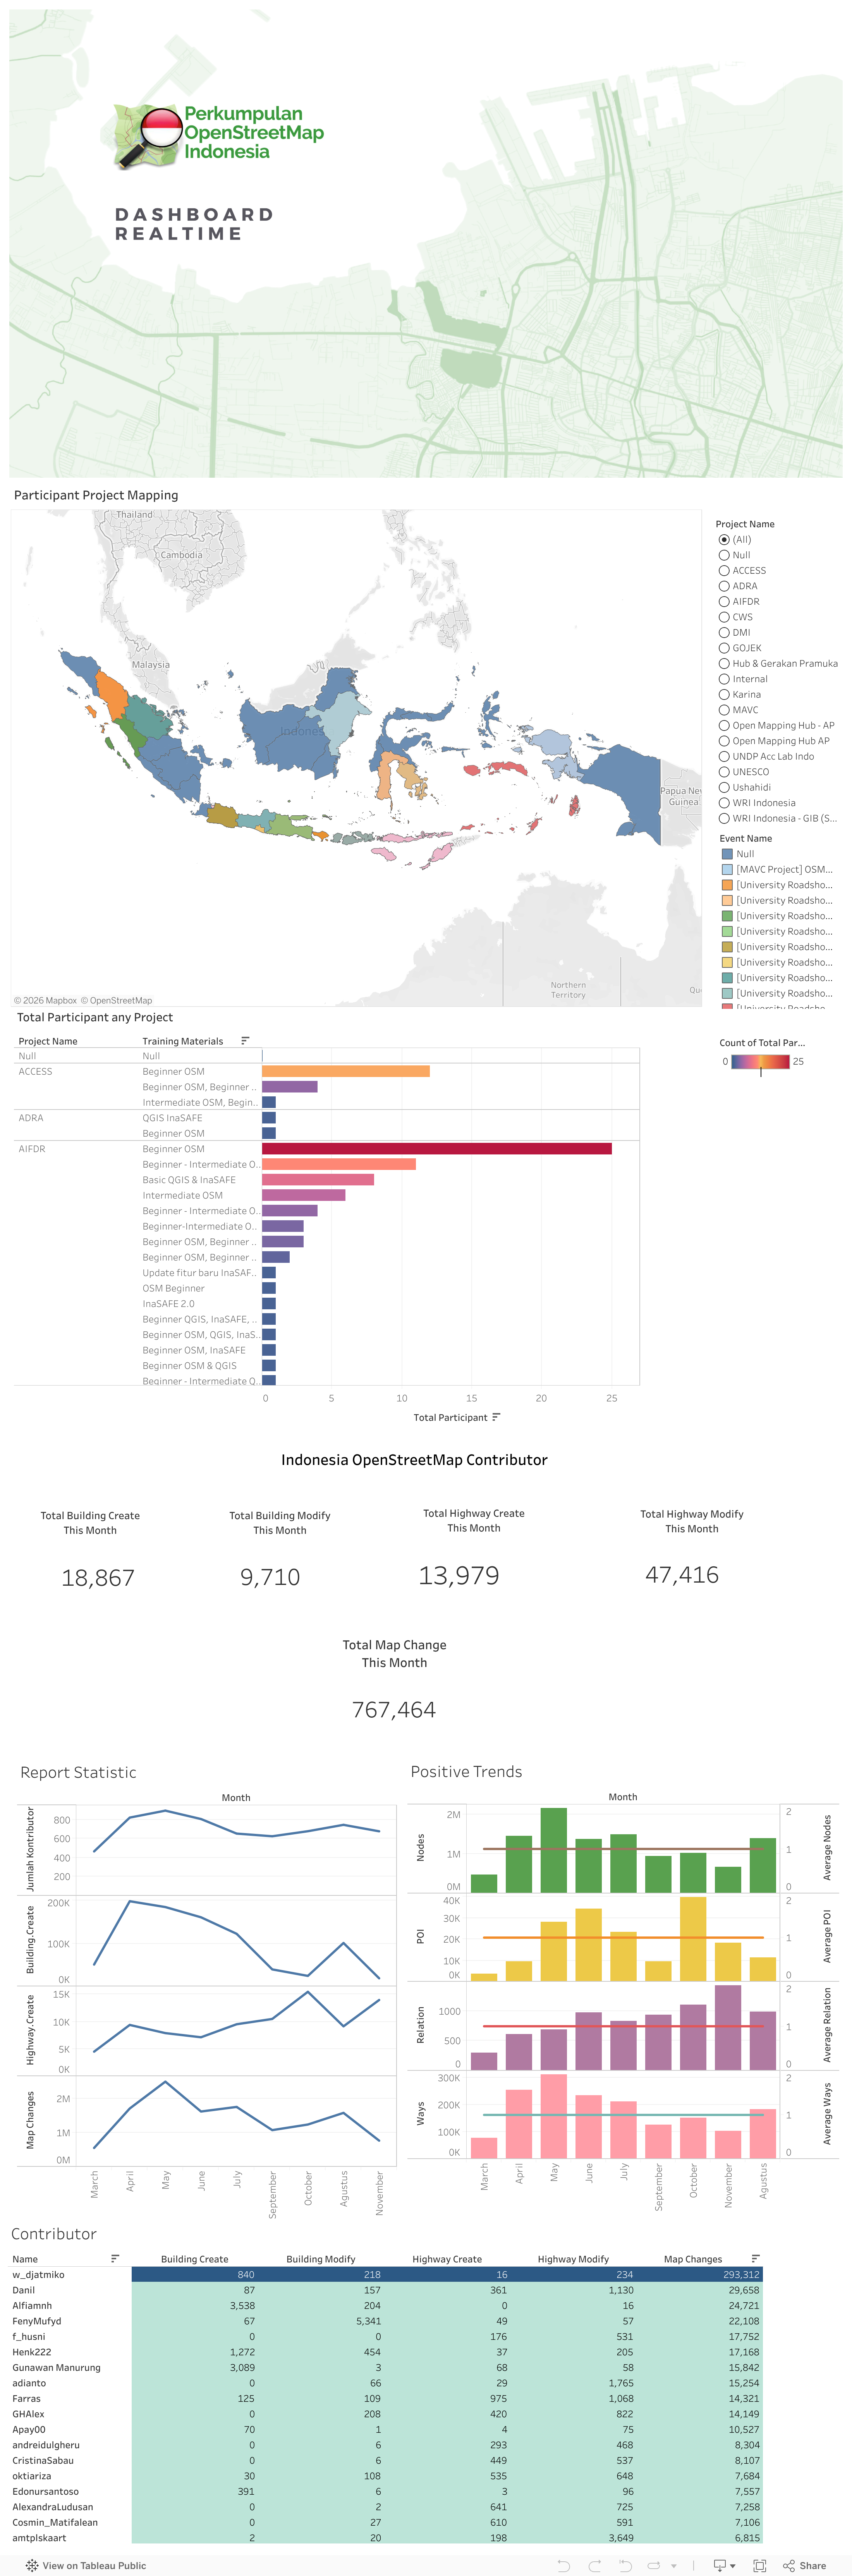Select the GOJEK project radio button
The width and height of the screenshot is (852, 2576).
(724, 648)
